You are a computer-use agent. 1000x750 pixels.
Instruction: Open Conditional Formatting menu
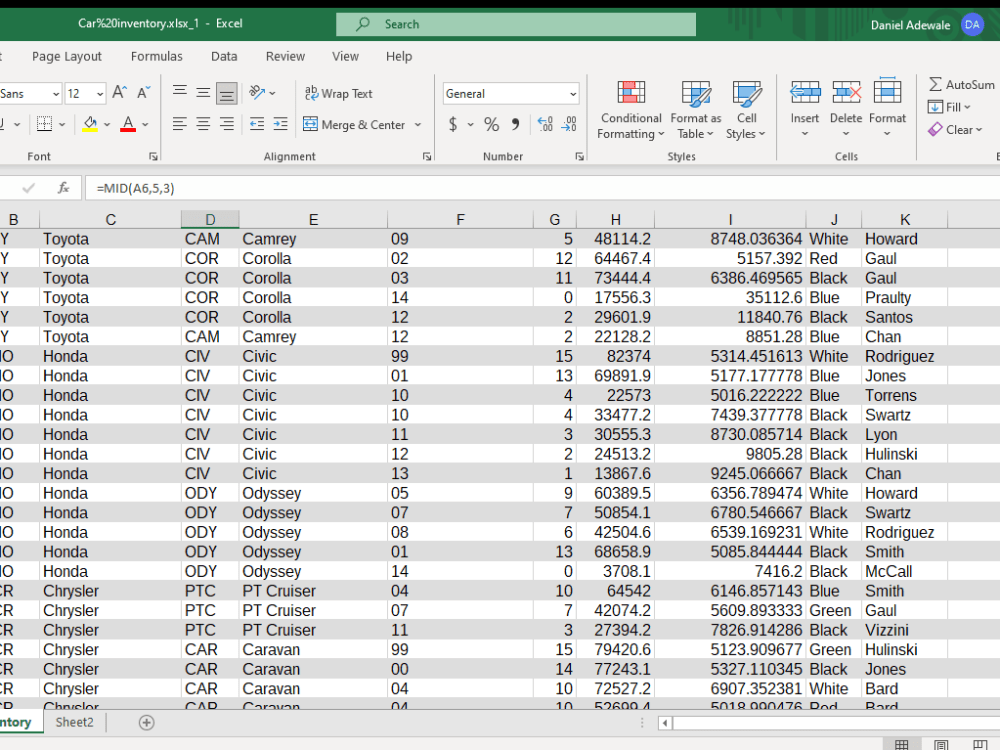[x=631, y=110]
